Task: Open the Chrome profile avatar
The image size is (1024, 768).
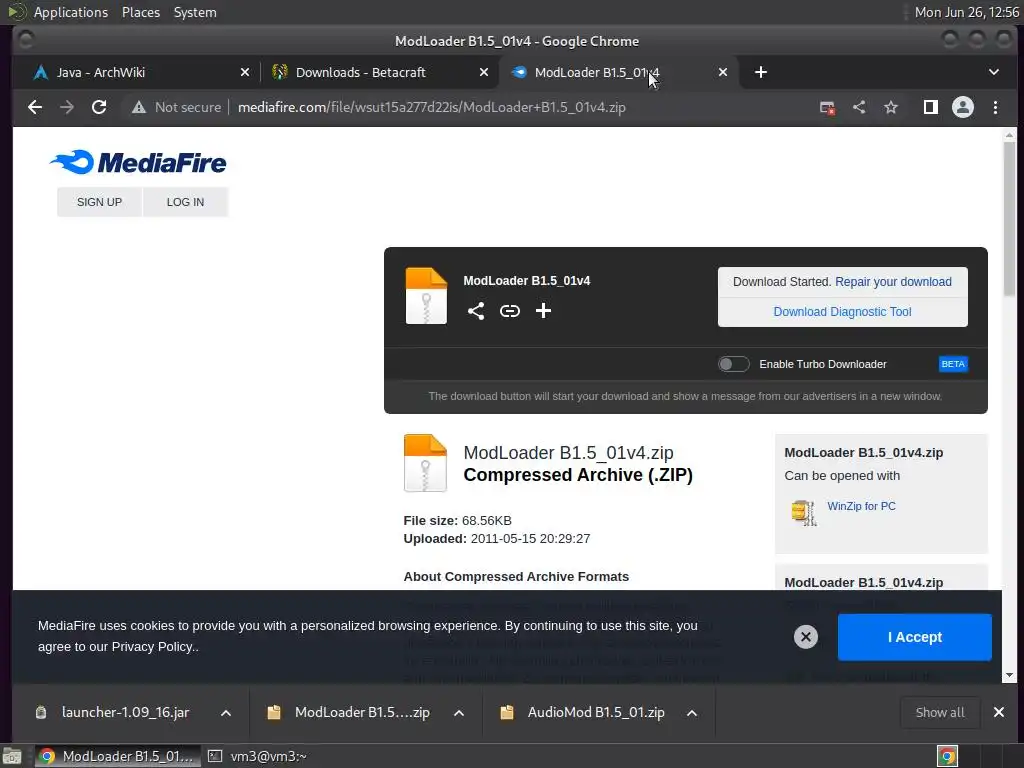Action: pyautogui.click(x=963, y=107)
